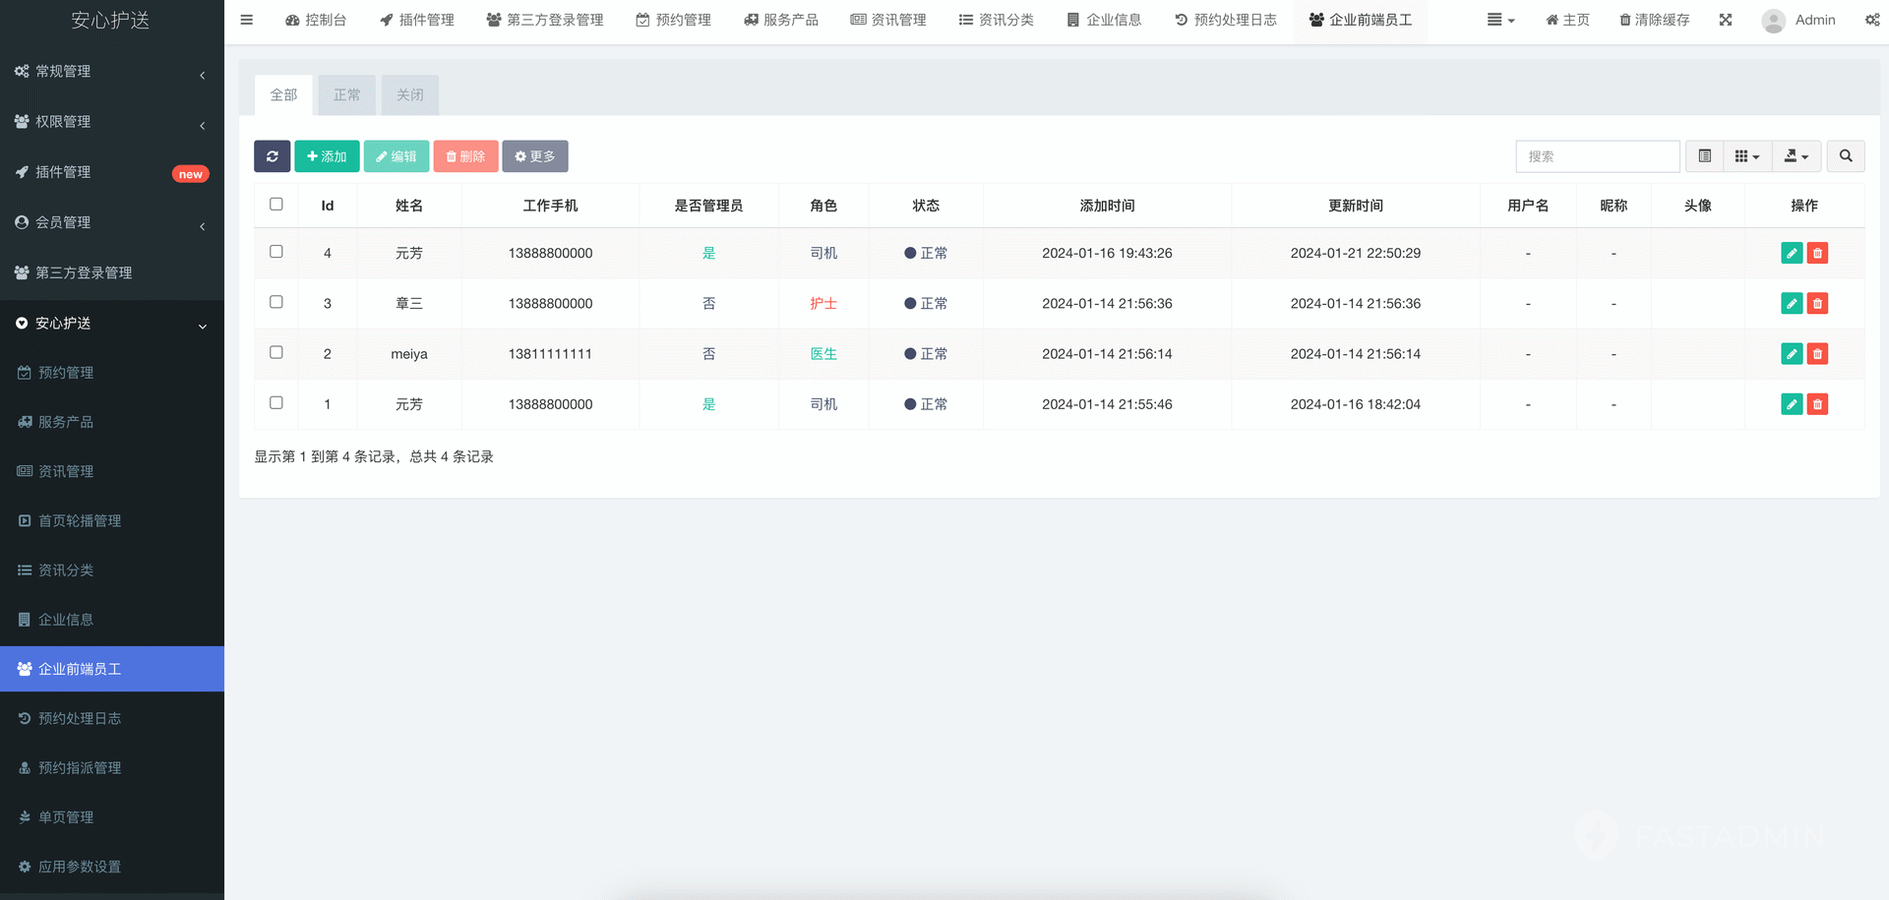This screenshot has width=1889, height=900.
Task: Open the 预约管理 top navigation tab
Action: (x=673, y=20)
